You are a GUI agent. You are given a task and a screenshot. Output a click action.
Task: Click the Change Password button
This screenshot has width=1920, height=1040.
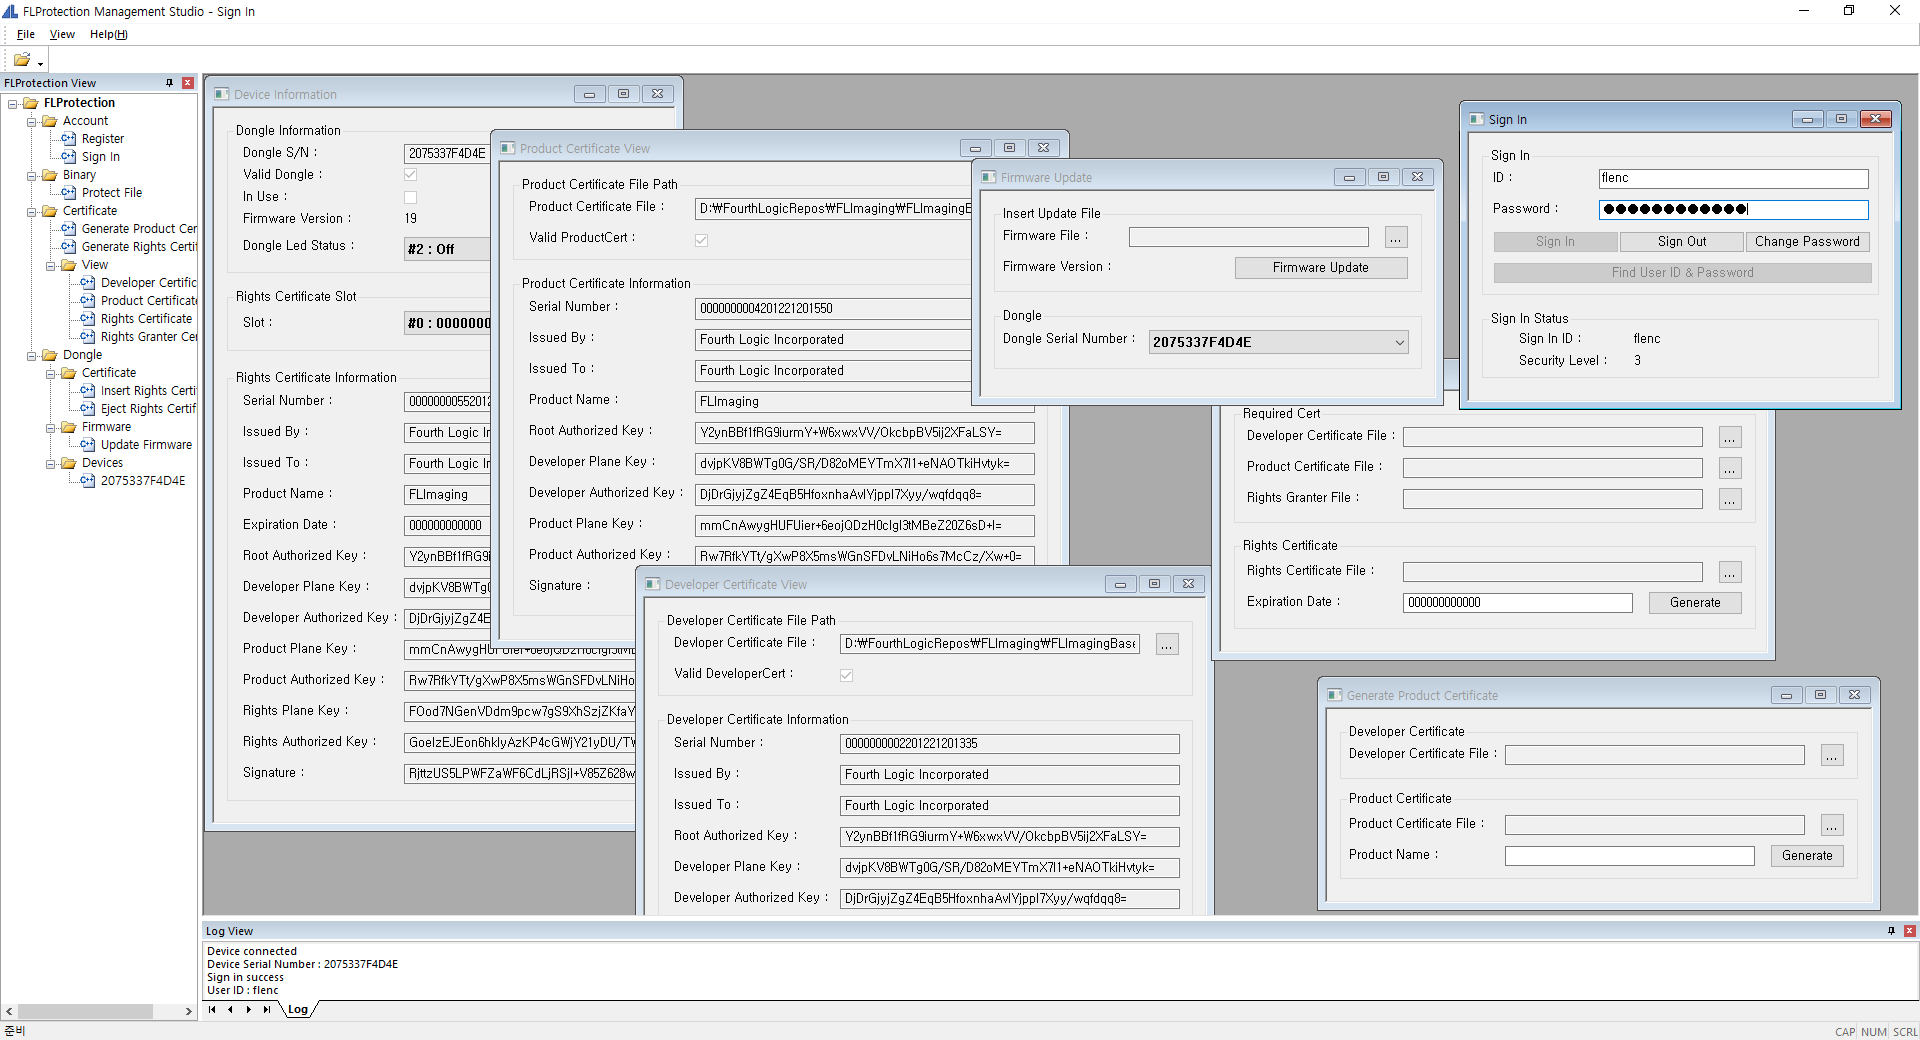(1807, 242)
